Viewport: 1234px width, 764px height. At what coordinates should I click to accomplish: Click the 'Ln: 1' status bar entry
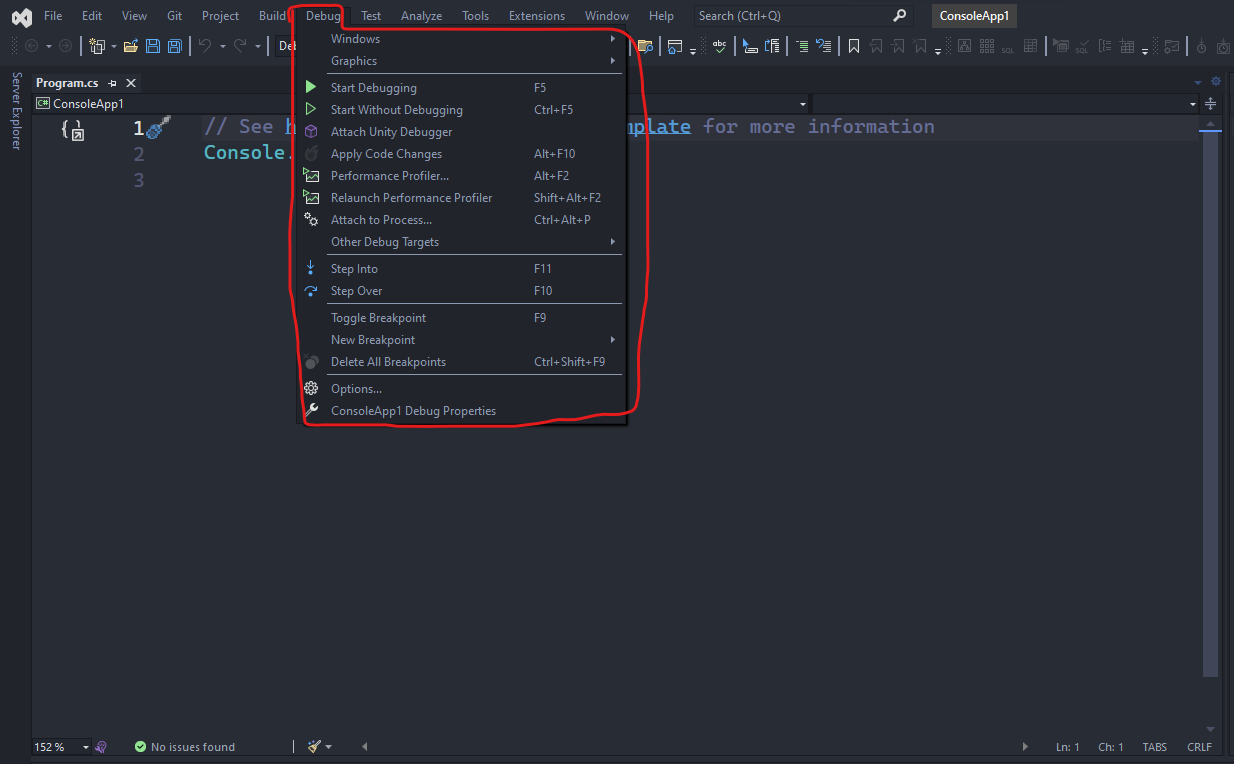pos(1068,747)
